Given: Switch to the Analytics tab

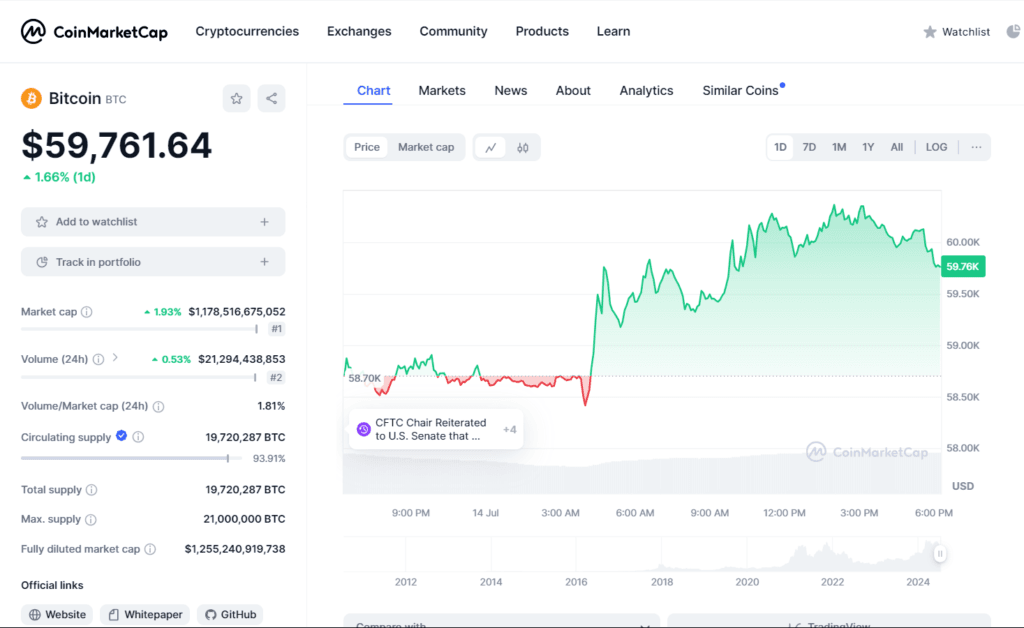Looking at the screenshot, I should click(x=647, y=91).
